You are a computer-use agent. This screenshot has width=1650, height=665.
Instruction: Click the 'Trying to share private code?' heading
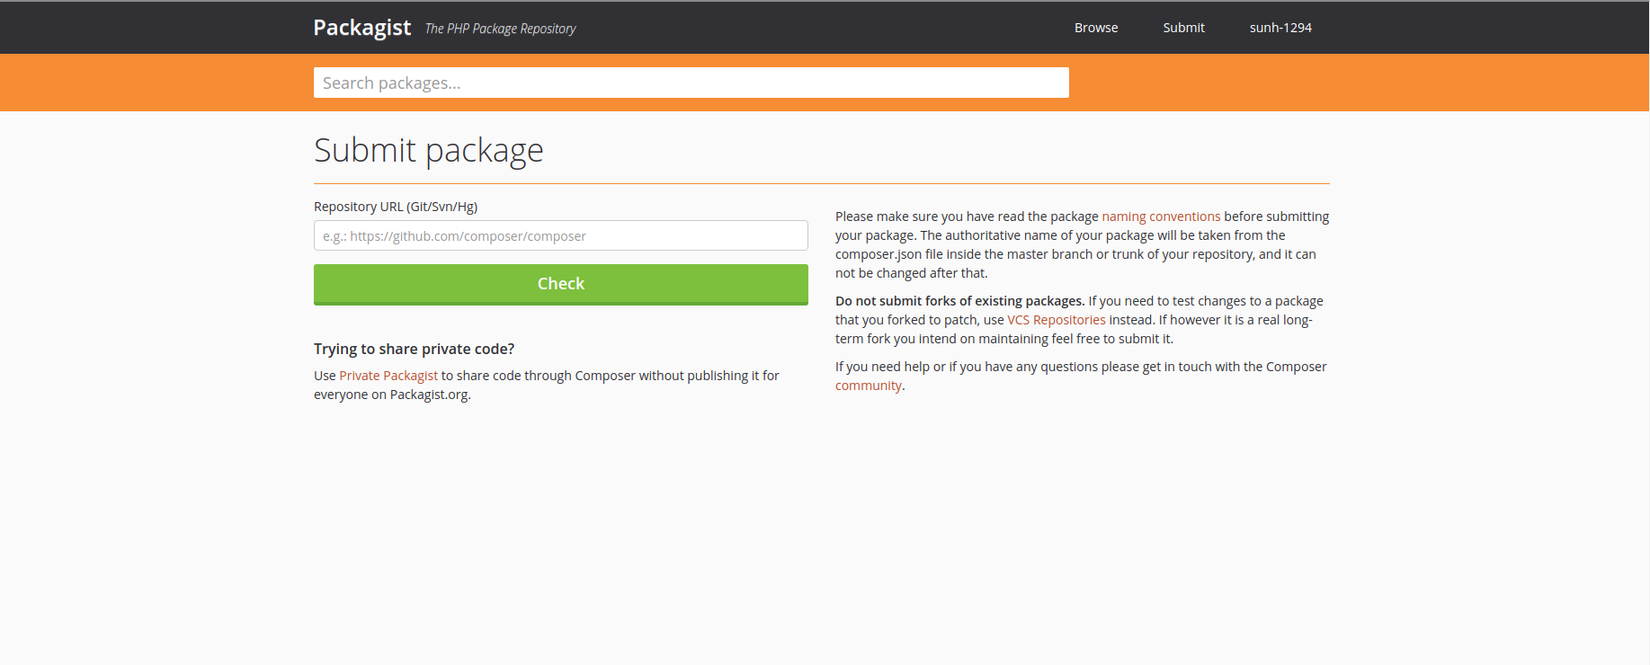[x=414, y=349]
